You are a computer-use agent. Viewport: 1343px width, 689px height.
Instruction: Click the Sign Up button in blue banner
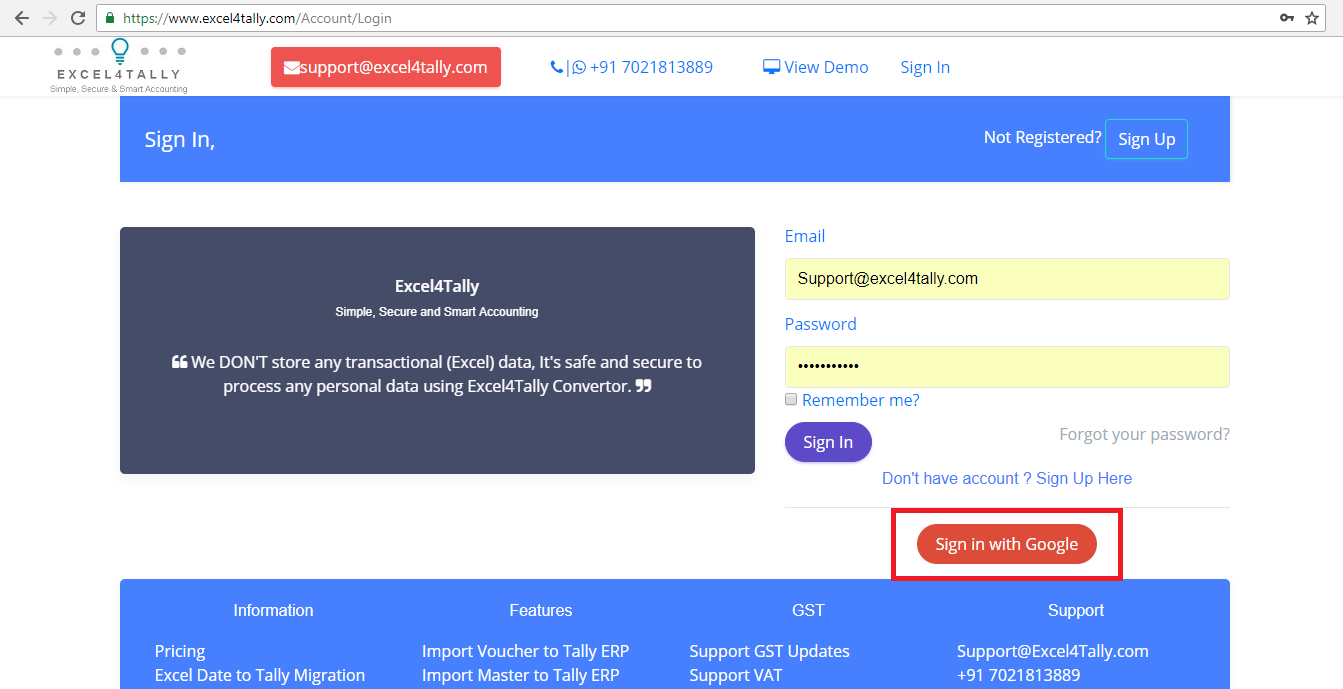point(1146,139)
